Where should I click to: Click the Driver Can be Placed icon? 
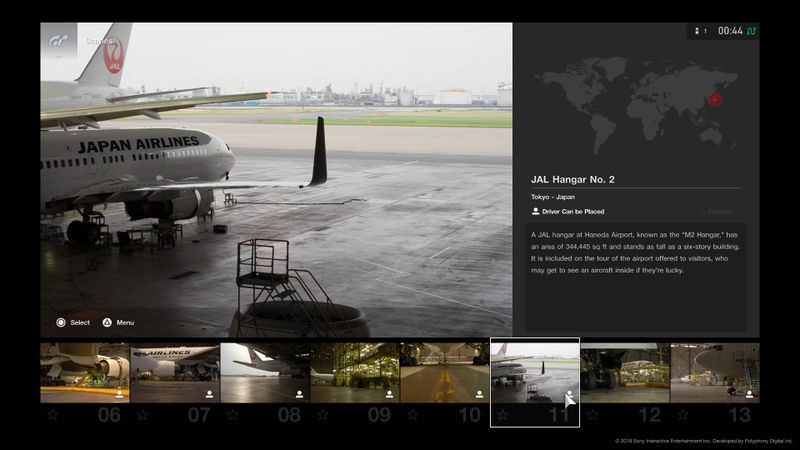[535, 212]
